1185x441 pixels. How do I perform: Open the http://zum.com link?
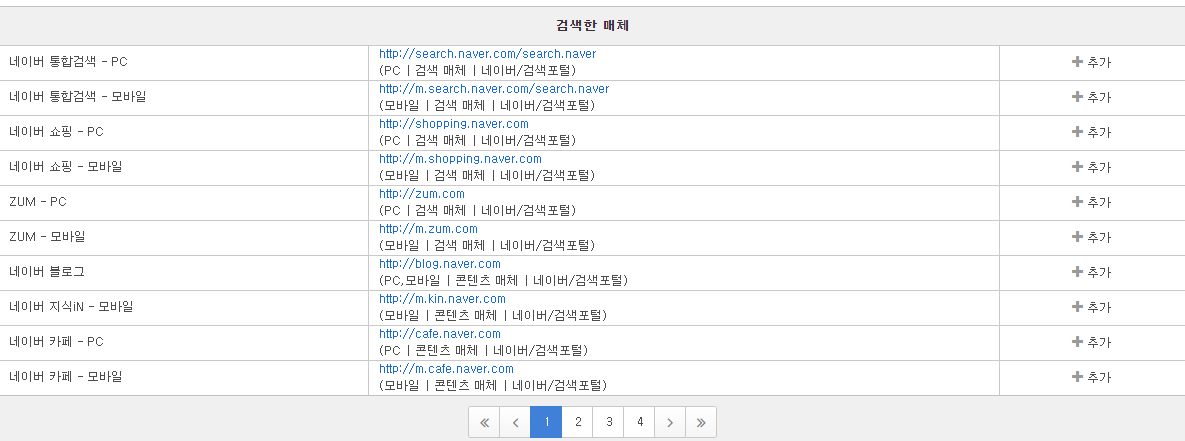click(x=422, y=194)
